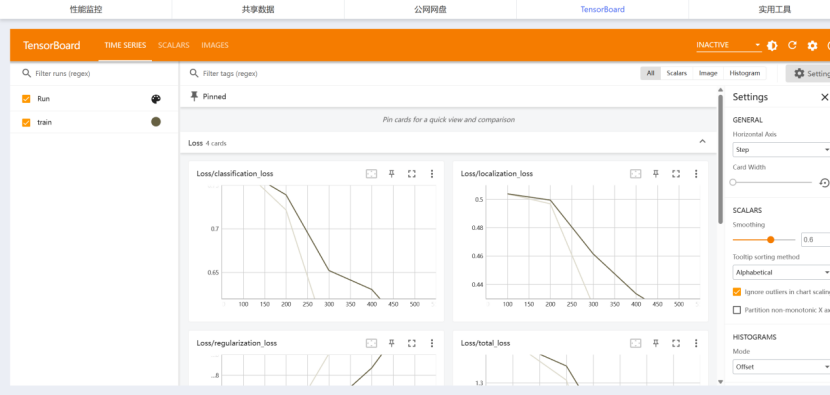This screenshot has height=395, width=830.
Task: Collapse the Loss cards group
Action: 702,141
